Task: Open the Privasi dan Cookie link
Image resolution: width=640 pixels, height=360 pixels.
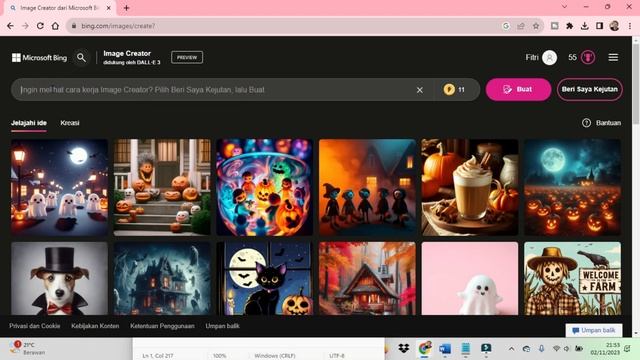Action: [x=35, y=326]
